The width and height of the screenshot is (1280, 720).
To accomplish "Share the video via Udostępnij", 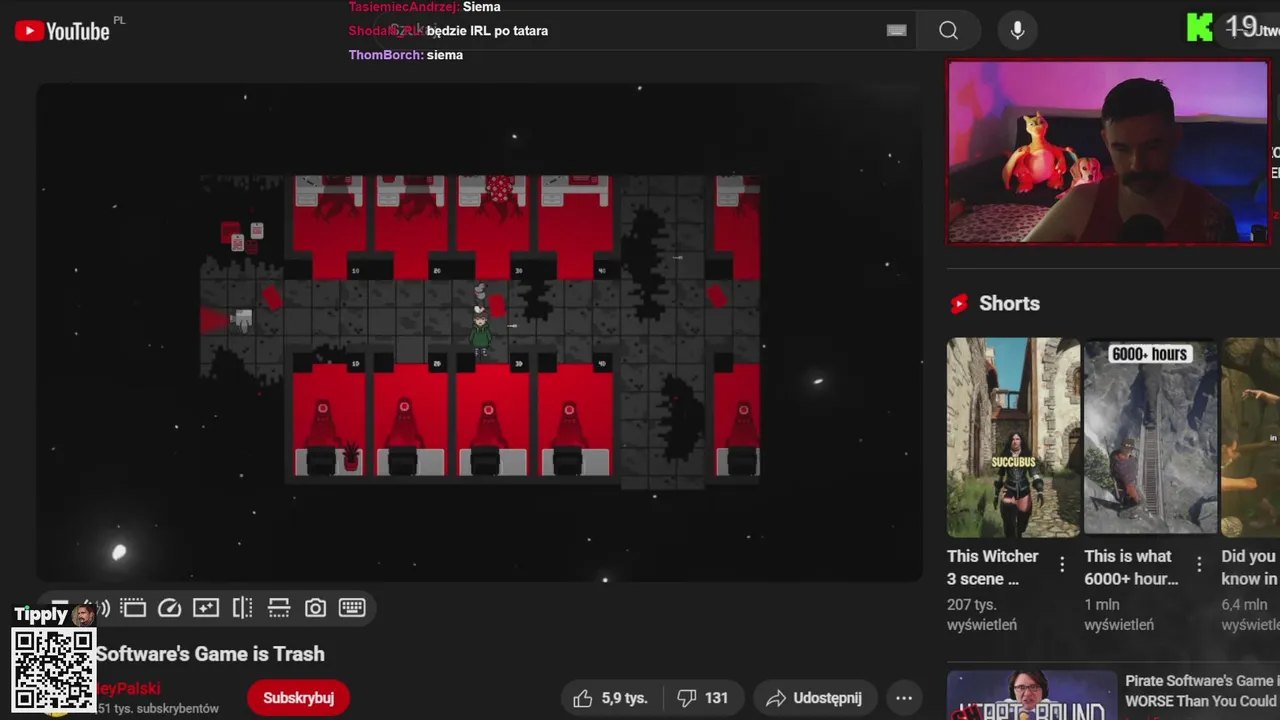I will [x=813, y=698].
